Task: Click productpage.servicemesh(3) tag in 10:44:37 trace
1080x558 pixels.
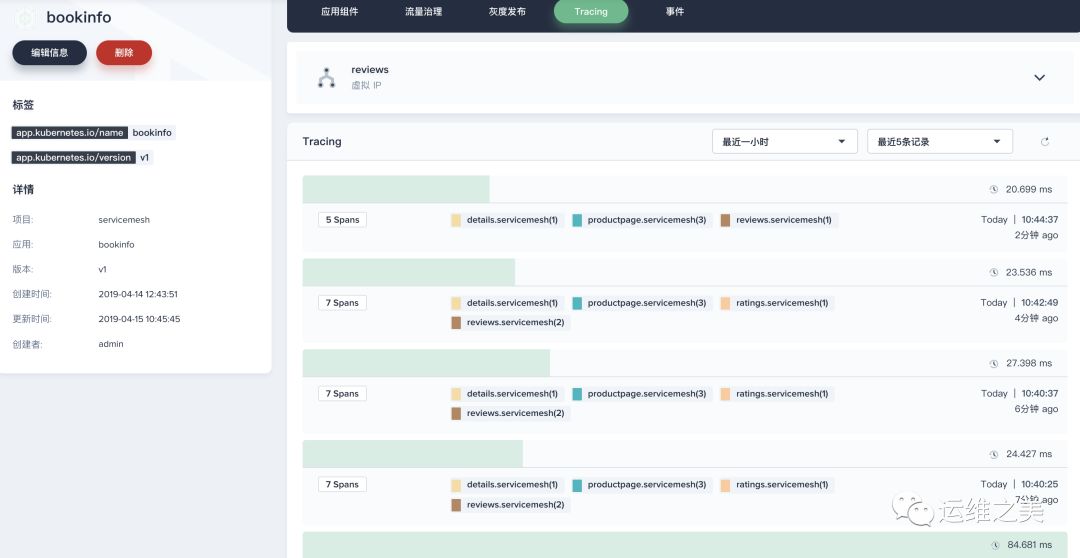Action: click(641, 220)
